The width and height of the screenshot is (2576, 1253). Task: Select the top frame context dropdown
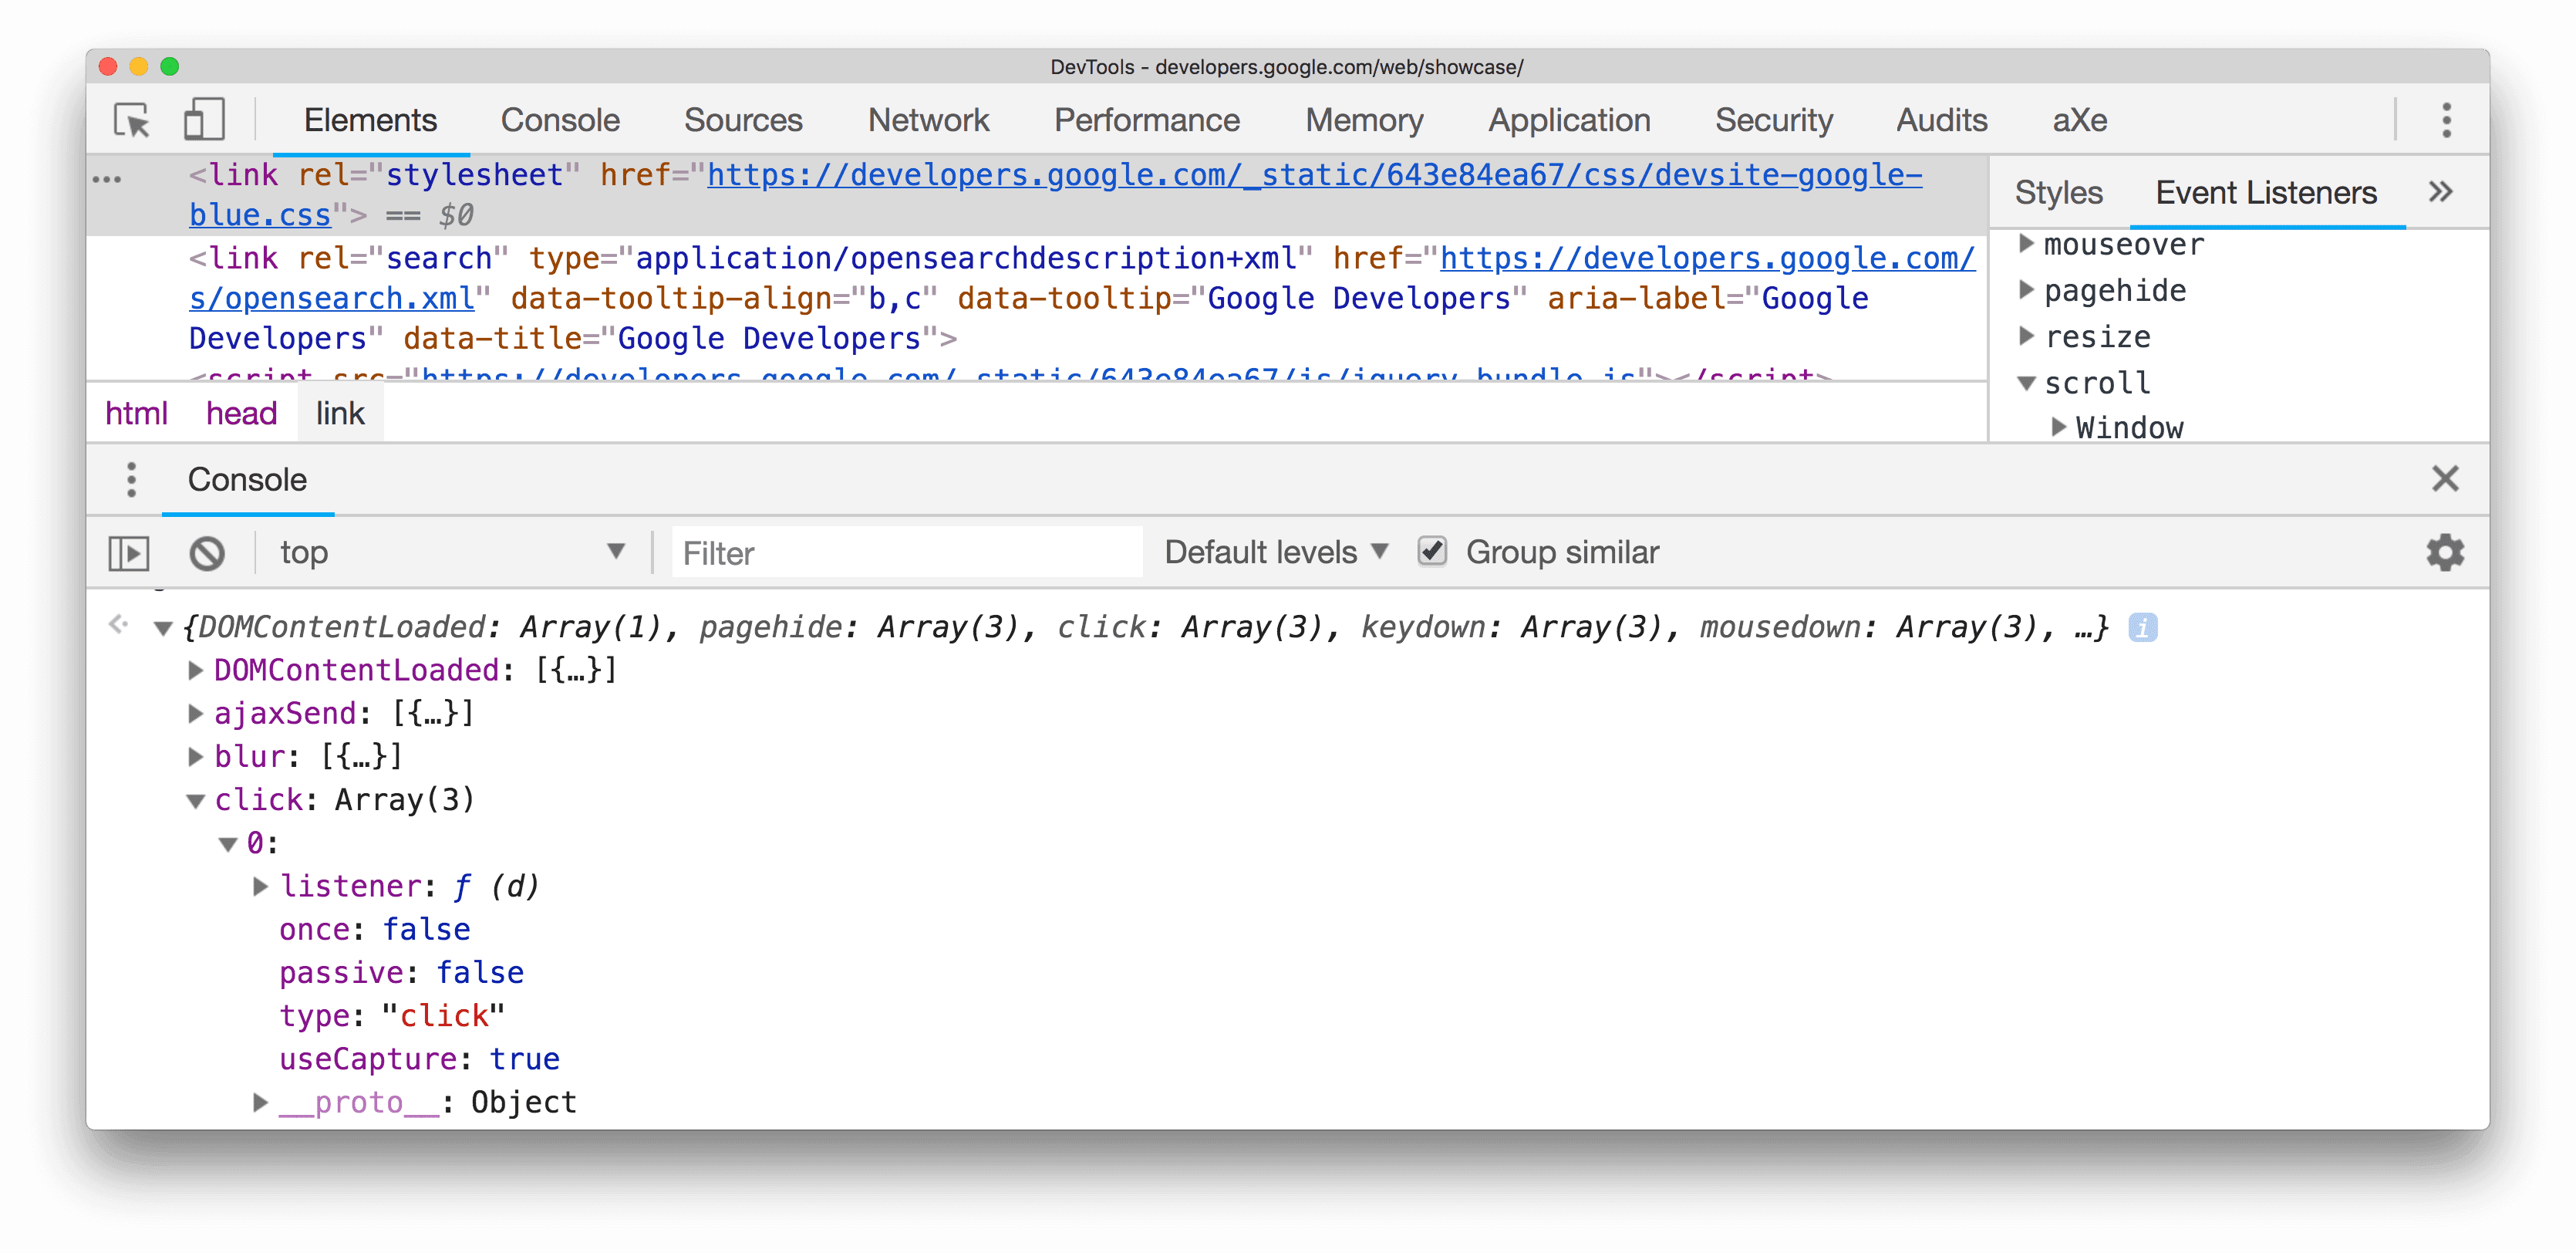tap(452, 551)
